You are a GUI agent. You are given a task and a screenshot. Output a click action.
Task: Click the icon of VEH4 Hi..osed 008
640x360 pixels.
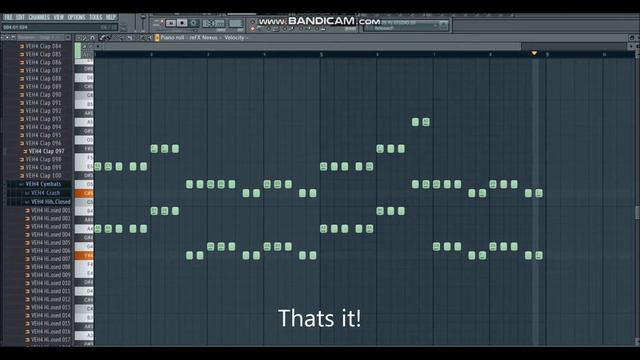pos(28,267)
